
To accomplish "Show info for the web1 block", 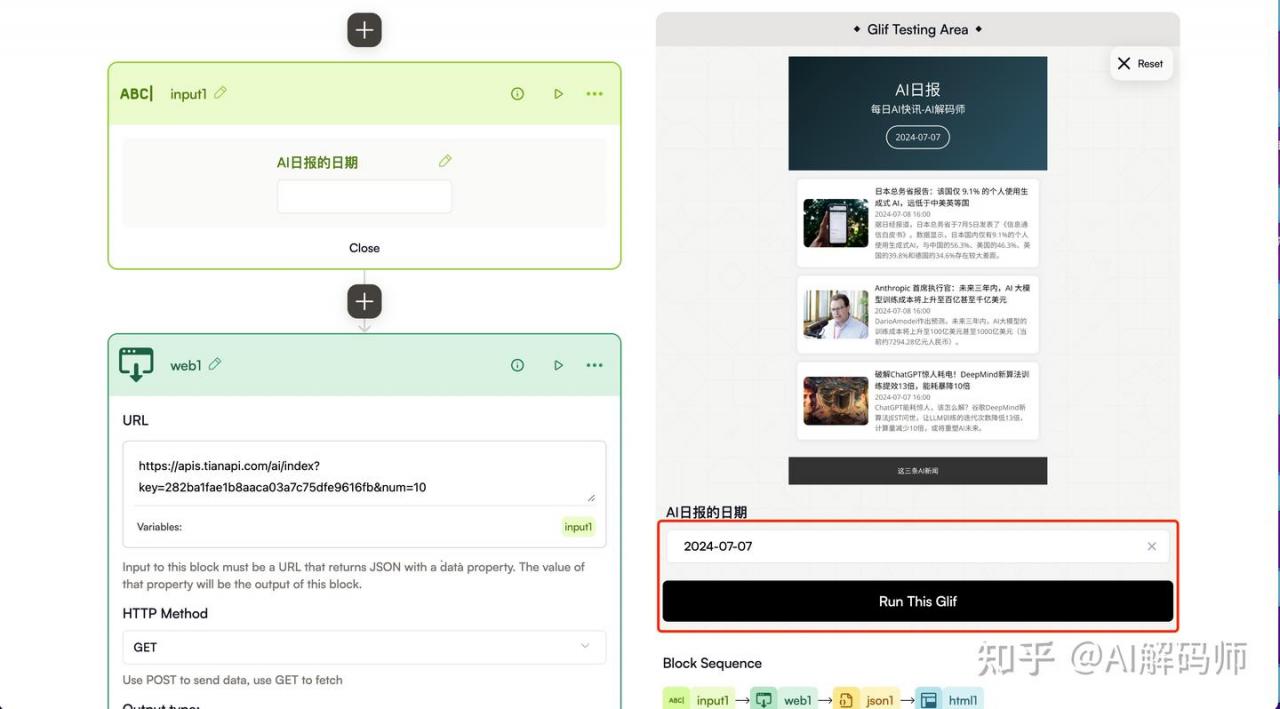I will point(517,365).
